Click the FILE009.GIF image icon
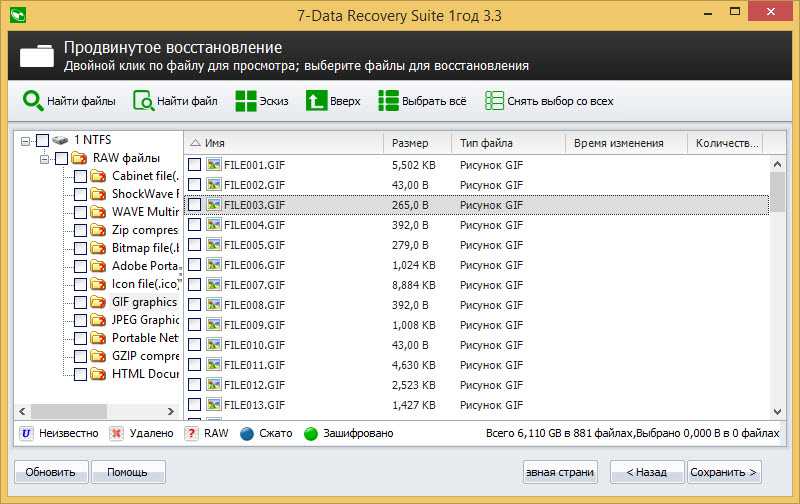800x504 pixels. click(214, 324)
